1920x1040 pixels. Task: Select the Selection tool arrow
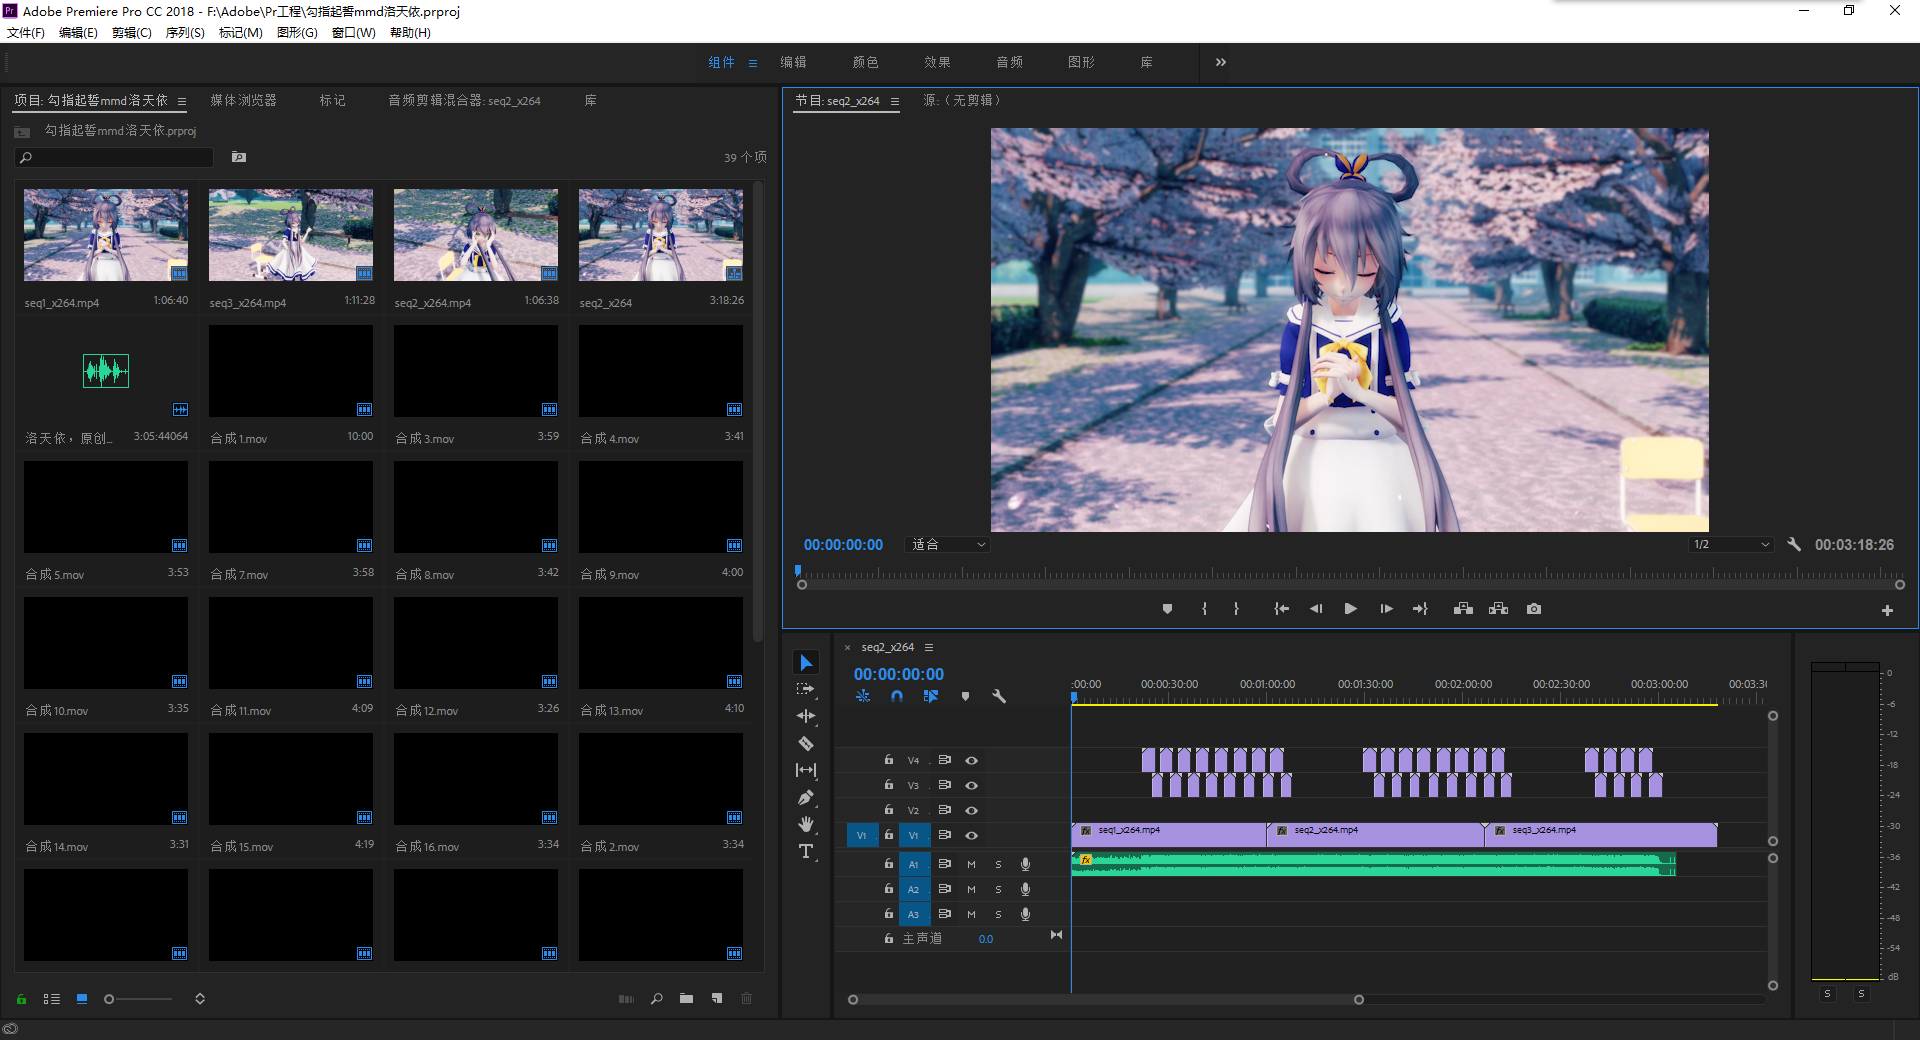806,663
